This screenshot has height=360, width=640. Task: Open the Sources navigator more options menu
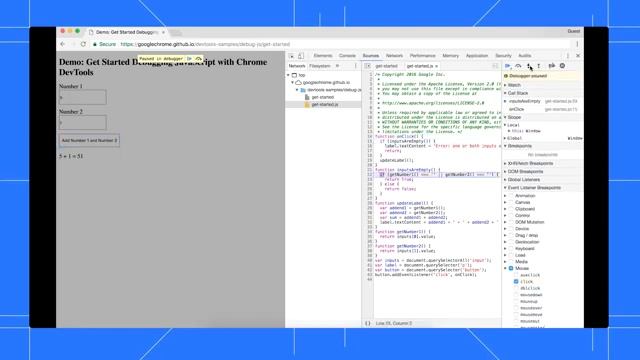(x=356, y=66)
